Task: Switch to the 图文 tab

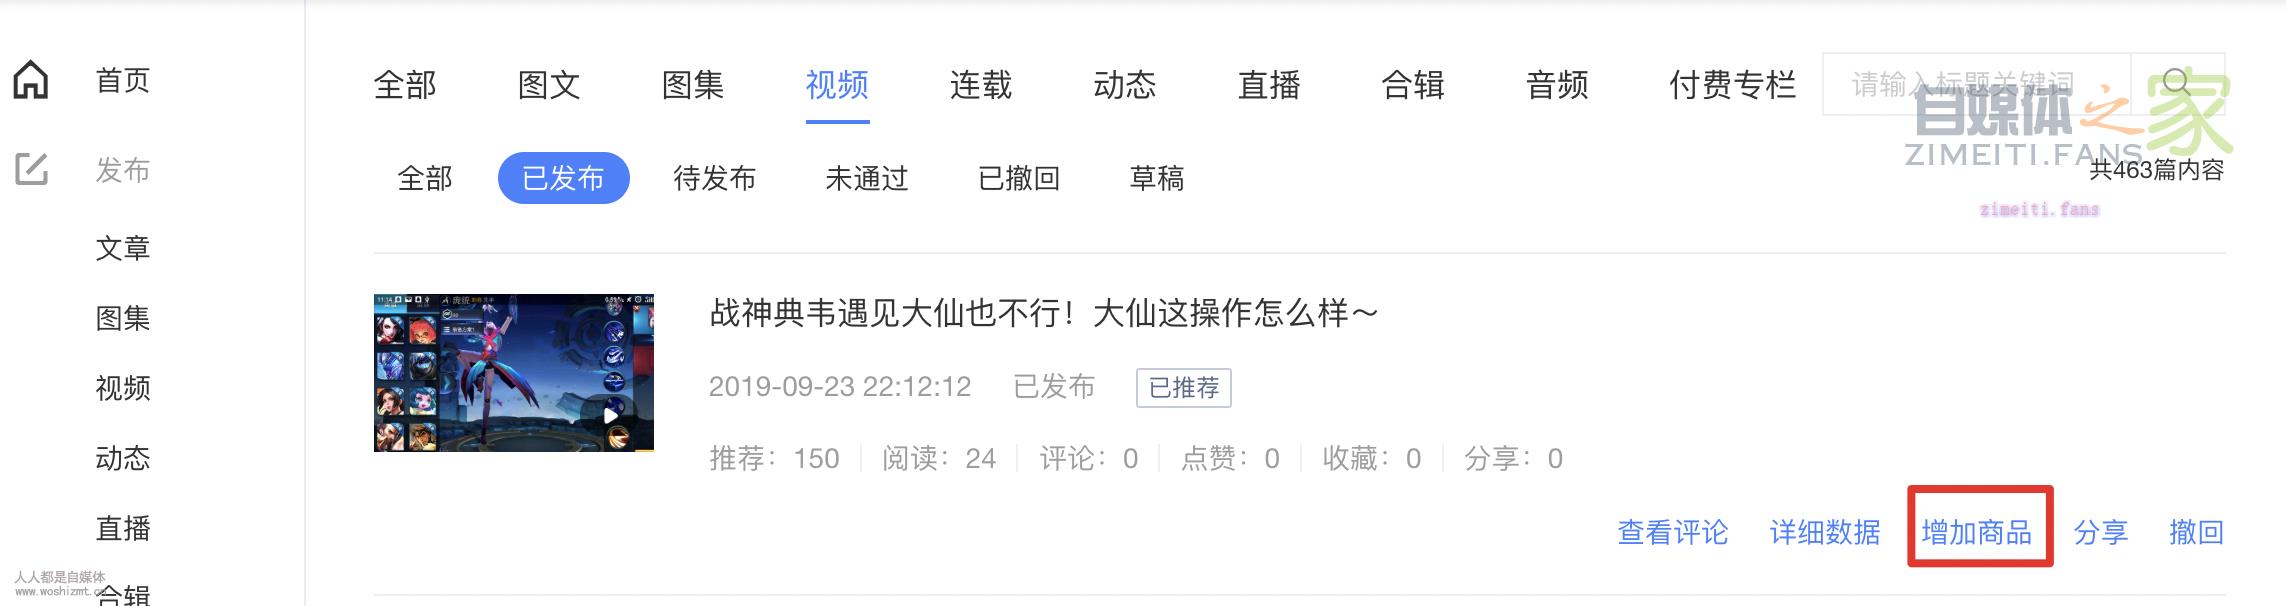Action: click(549, 85)
